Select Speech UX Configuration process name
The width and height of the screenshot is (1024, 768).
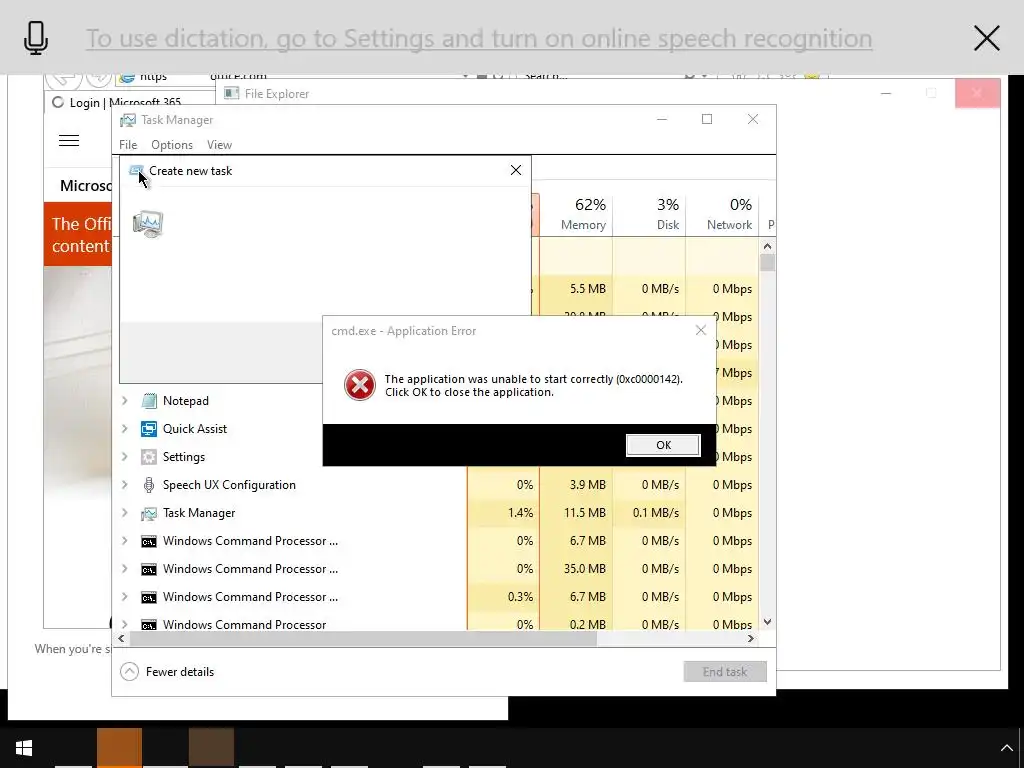click(x=229, y=485)
